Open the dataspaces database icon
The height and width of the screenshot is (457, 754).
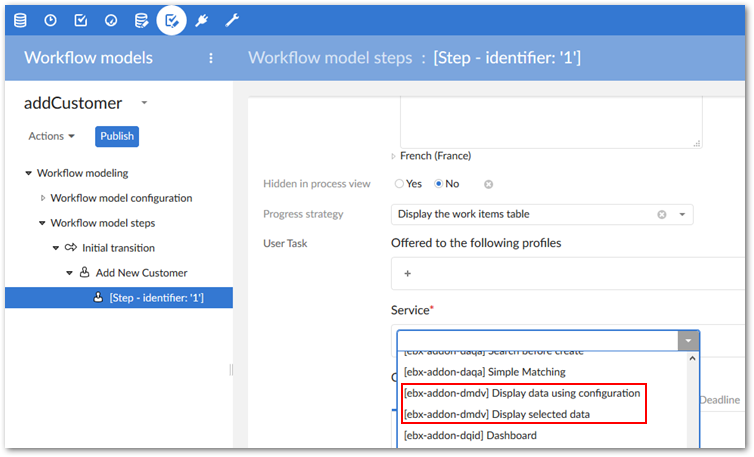click(x=20, y=20)
